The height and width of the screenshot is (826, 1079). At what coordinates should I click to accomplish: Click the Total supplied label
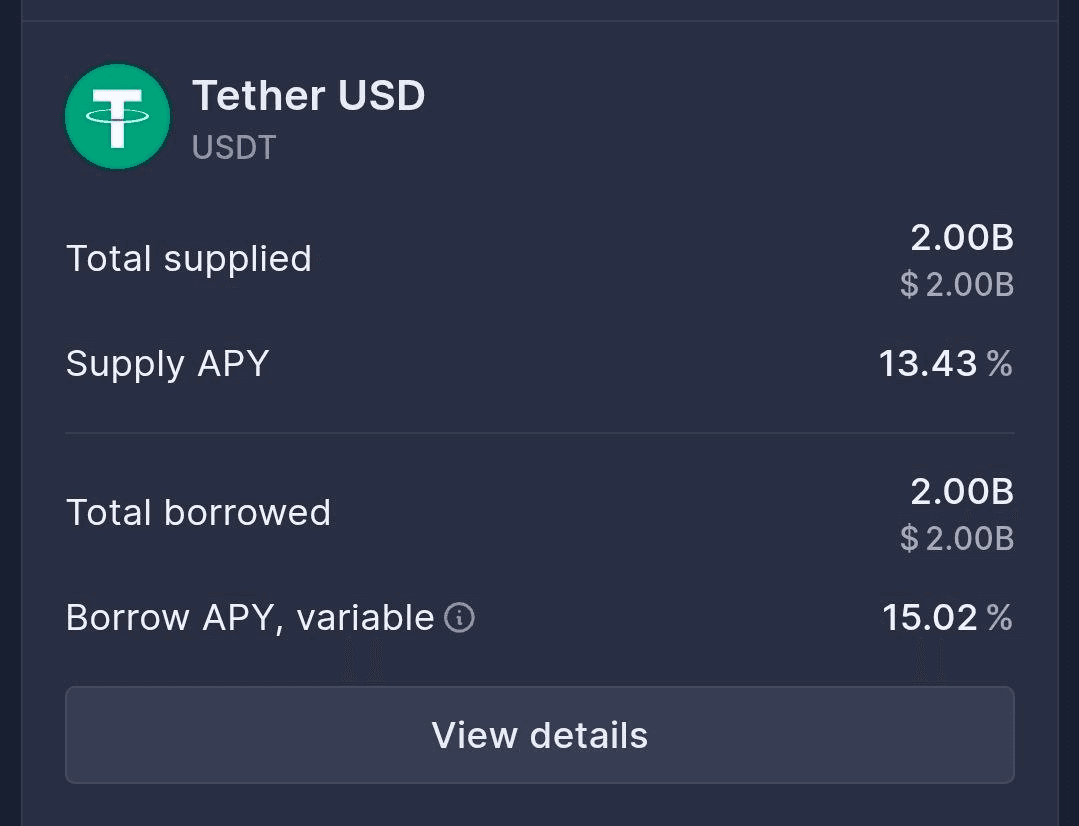pyautogui.click(x=189, y=259)
